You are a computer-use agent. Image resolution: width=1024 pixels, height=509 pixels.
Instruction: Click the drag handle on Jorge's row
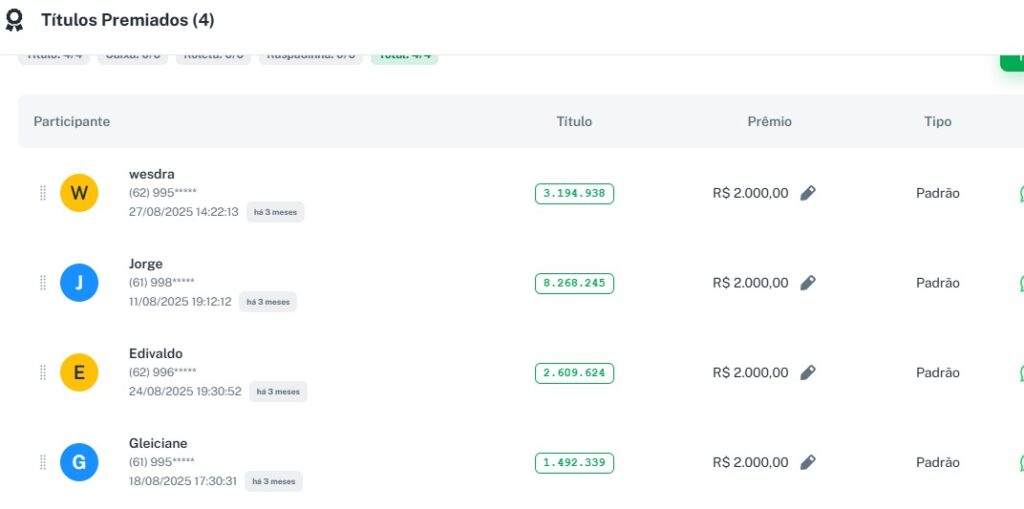[42, 283]
